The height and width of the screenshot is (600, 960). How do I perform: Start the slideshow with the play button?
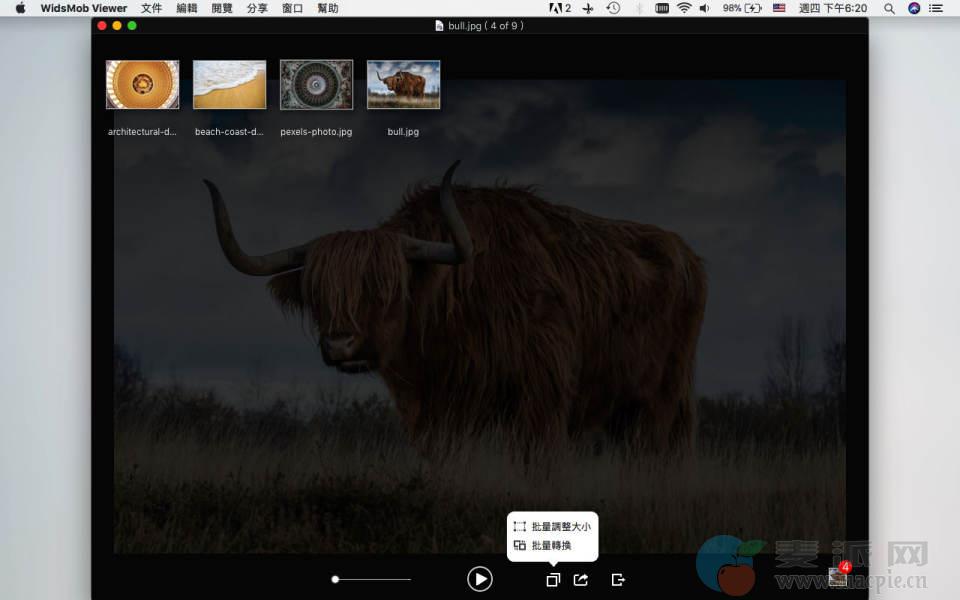[480, 579]
